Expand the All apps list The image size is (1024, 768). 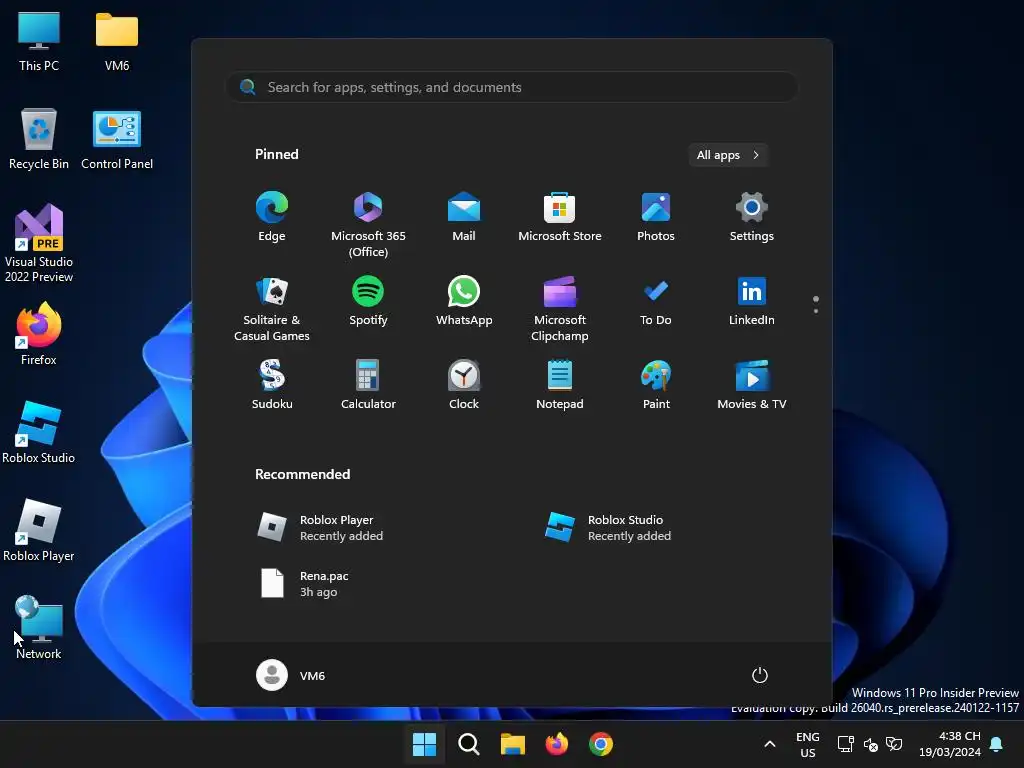pyautogui.click(x=728, y=155)
